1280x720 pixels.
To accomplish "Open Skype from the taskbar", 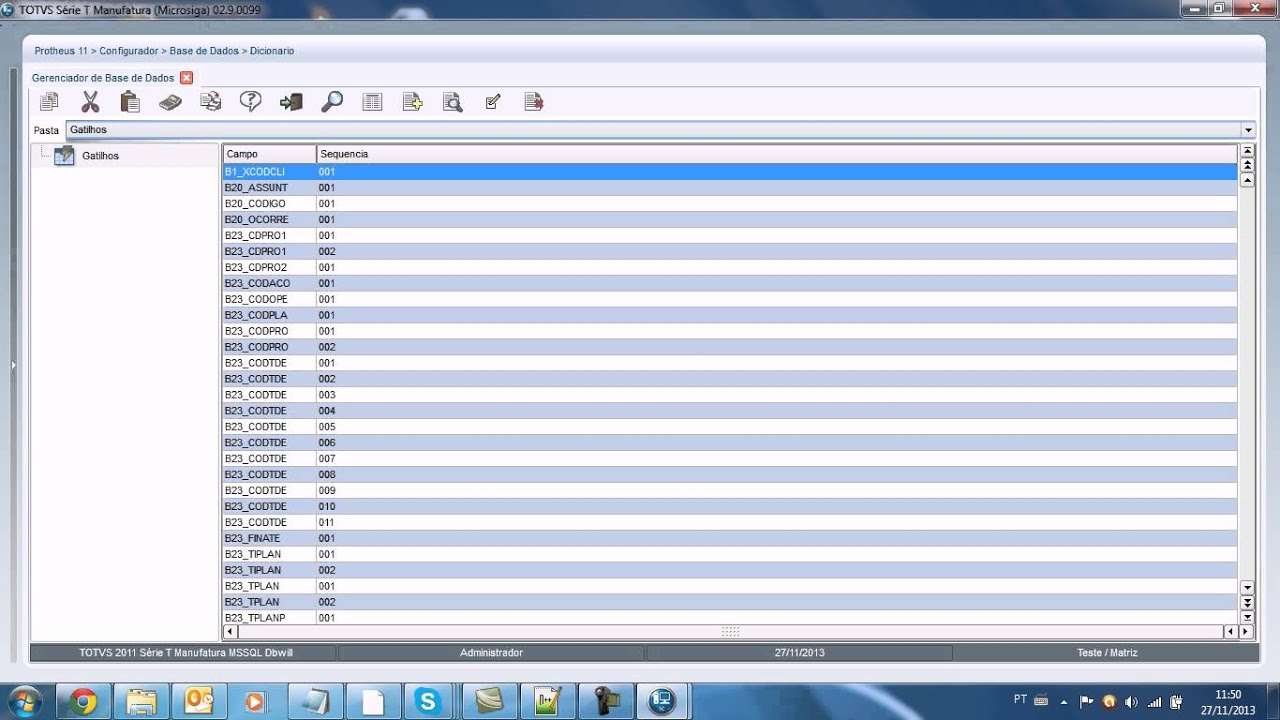I will pos(429,701).
